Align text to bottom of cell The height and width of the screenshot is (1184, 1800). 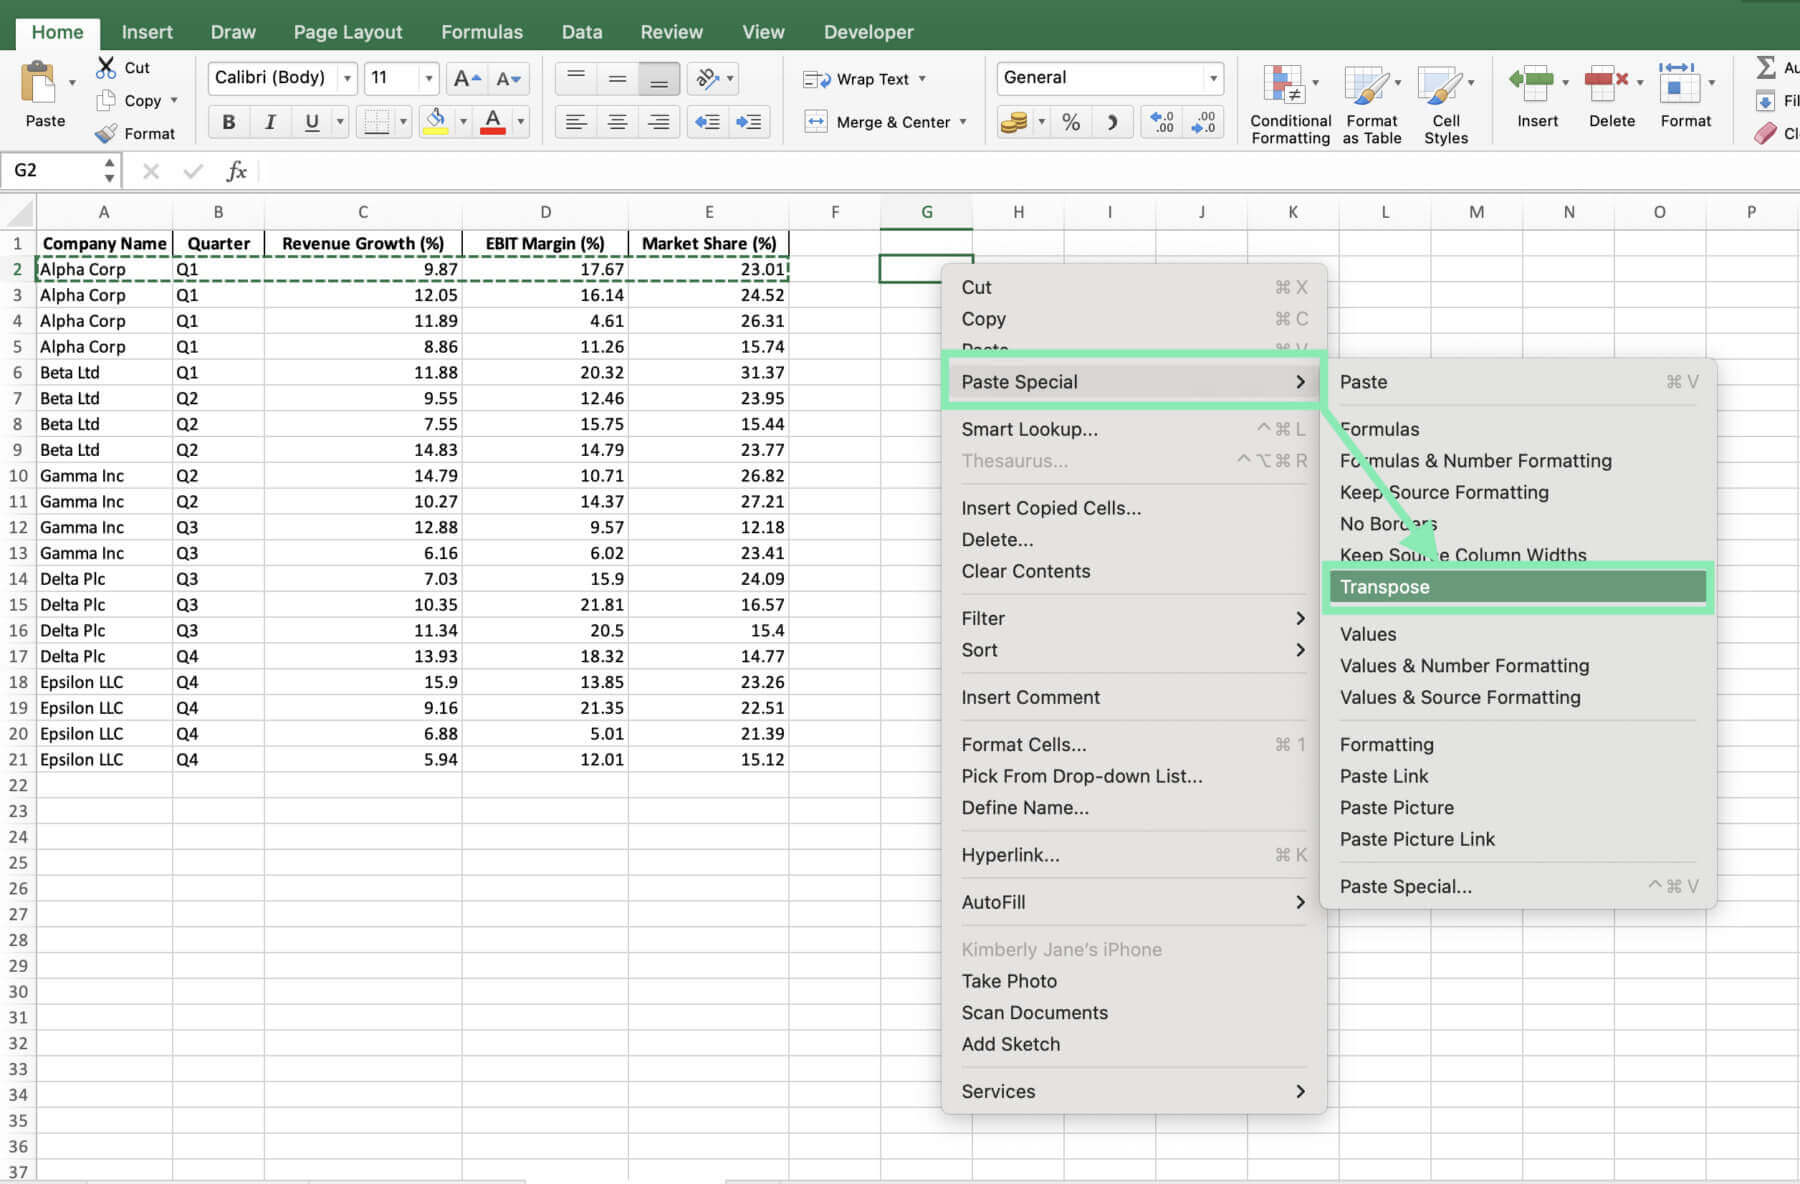658,78
